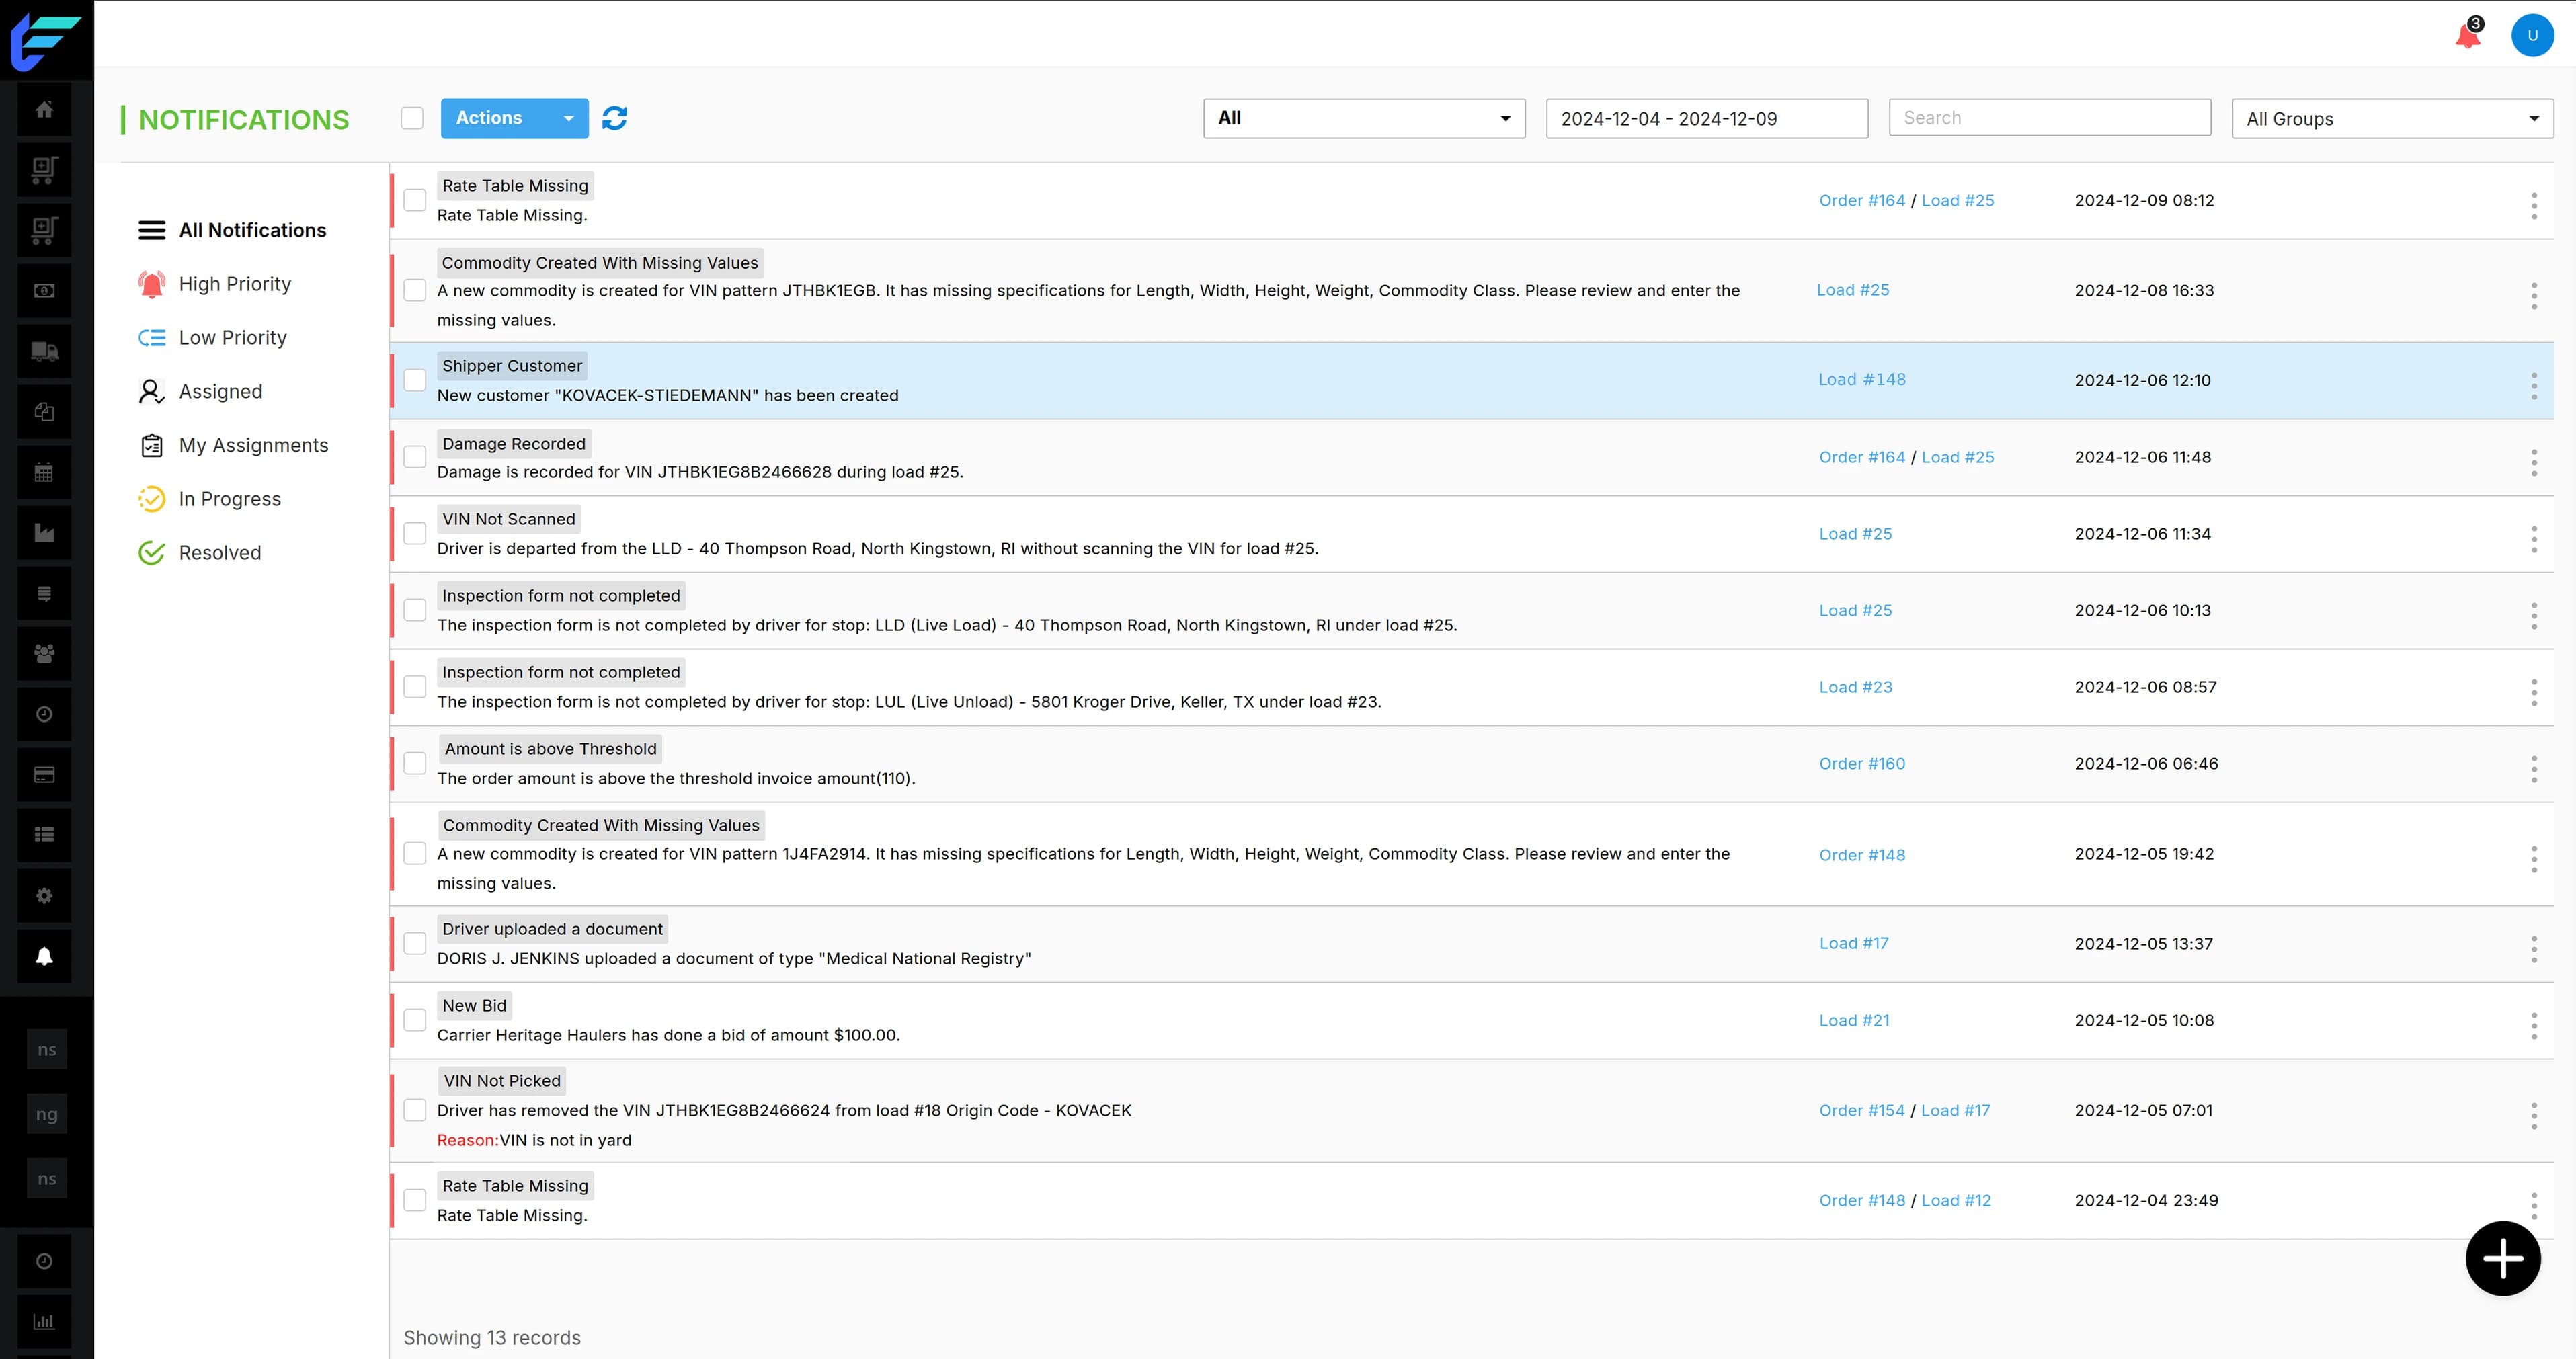2576x1359 pixels.
Task: Open the truck icon in the sidebar
Action: click(44, 352)
